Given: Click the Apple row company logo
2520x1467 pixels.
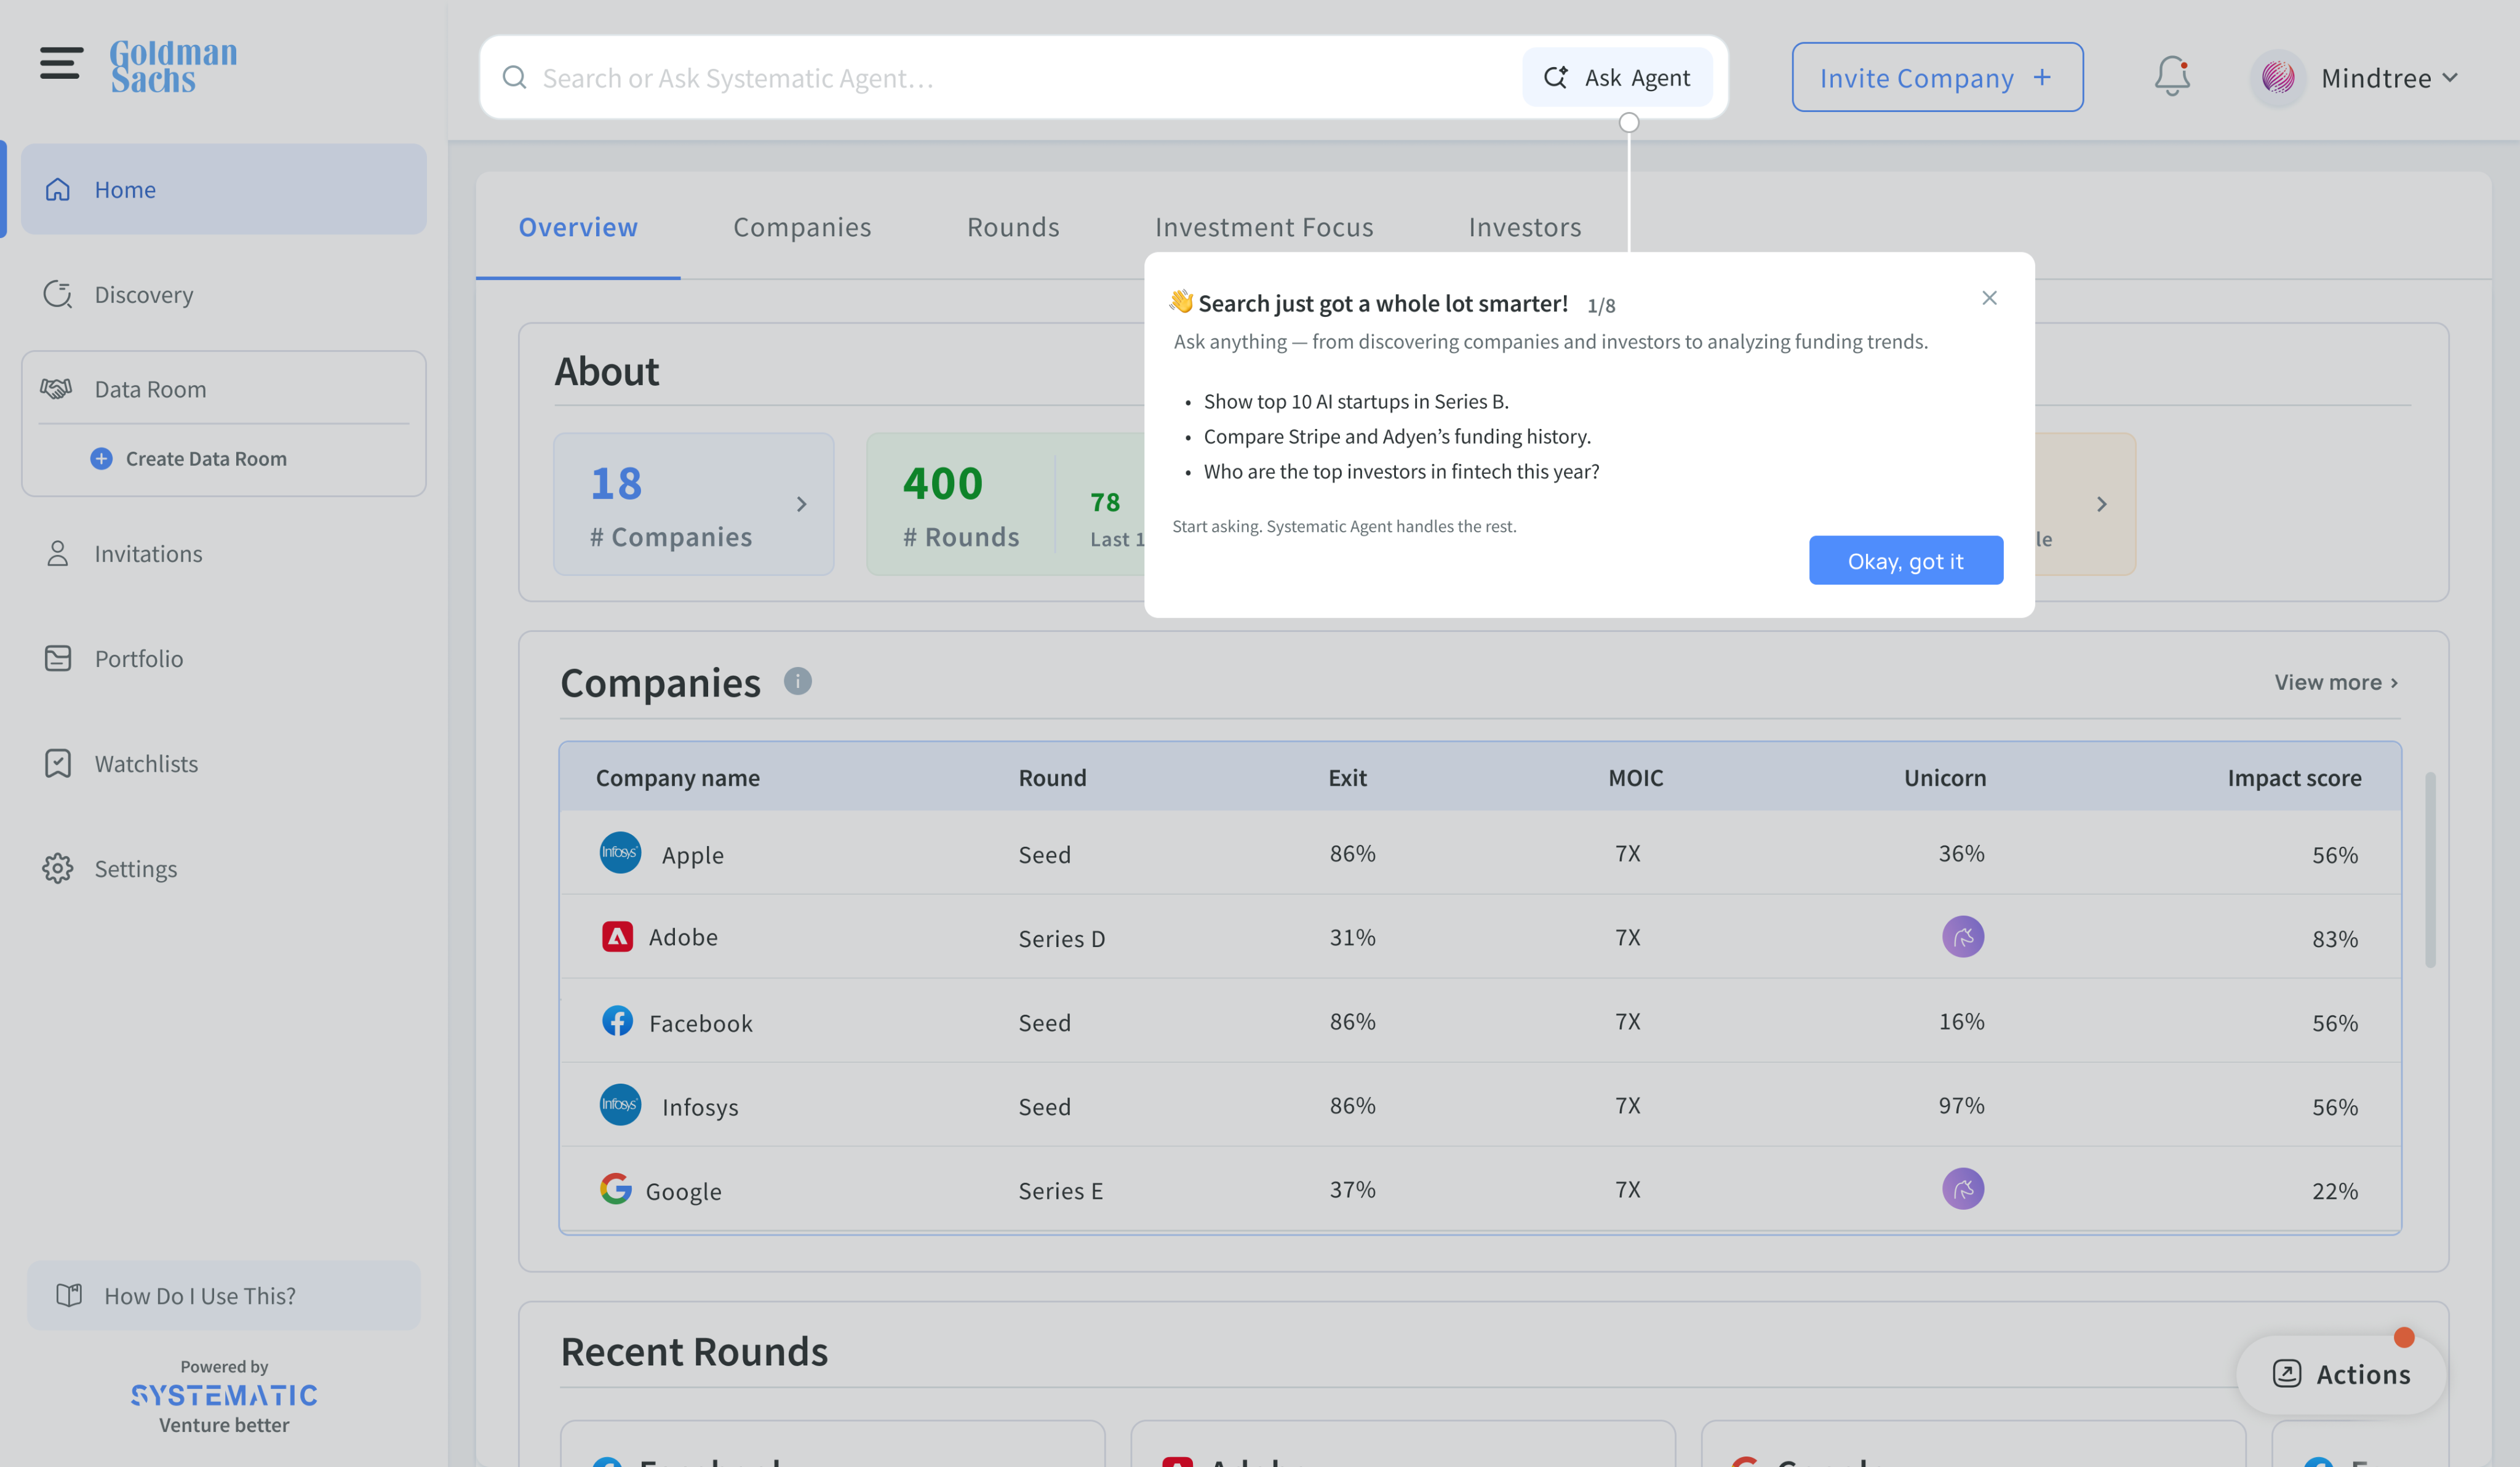Looking at the screenshot, I should (x=620, y=852).
